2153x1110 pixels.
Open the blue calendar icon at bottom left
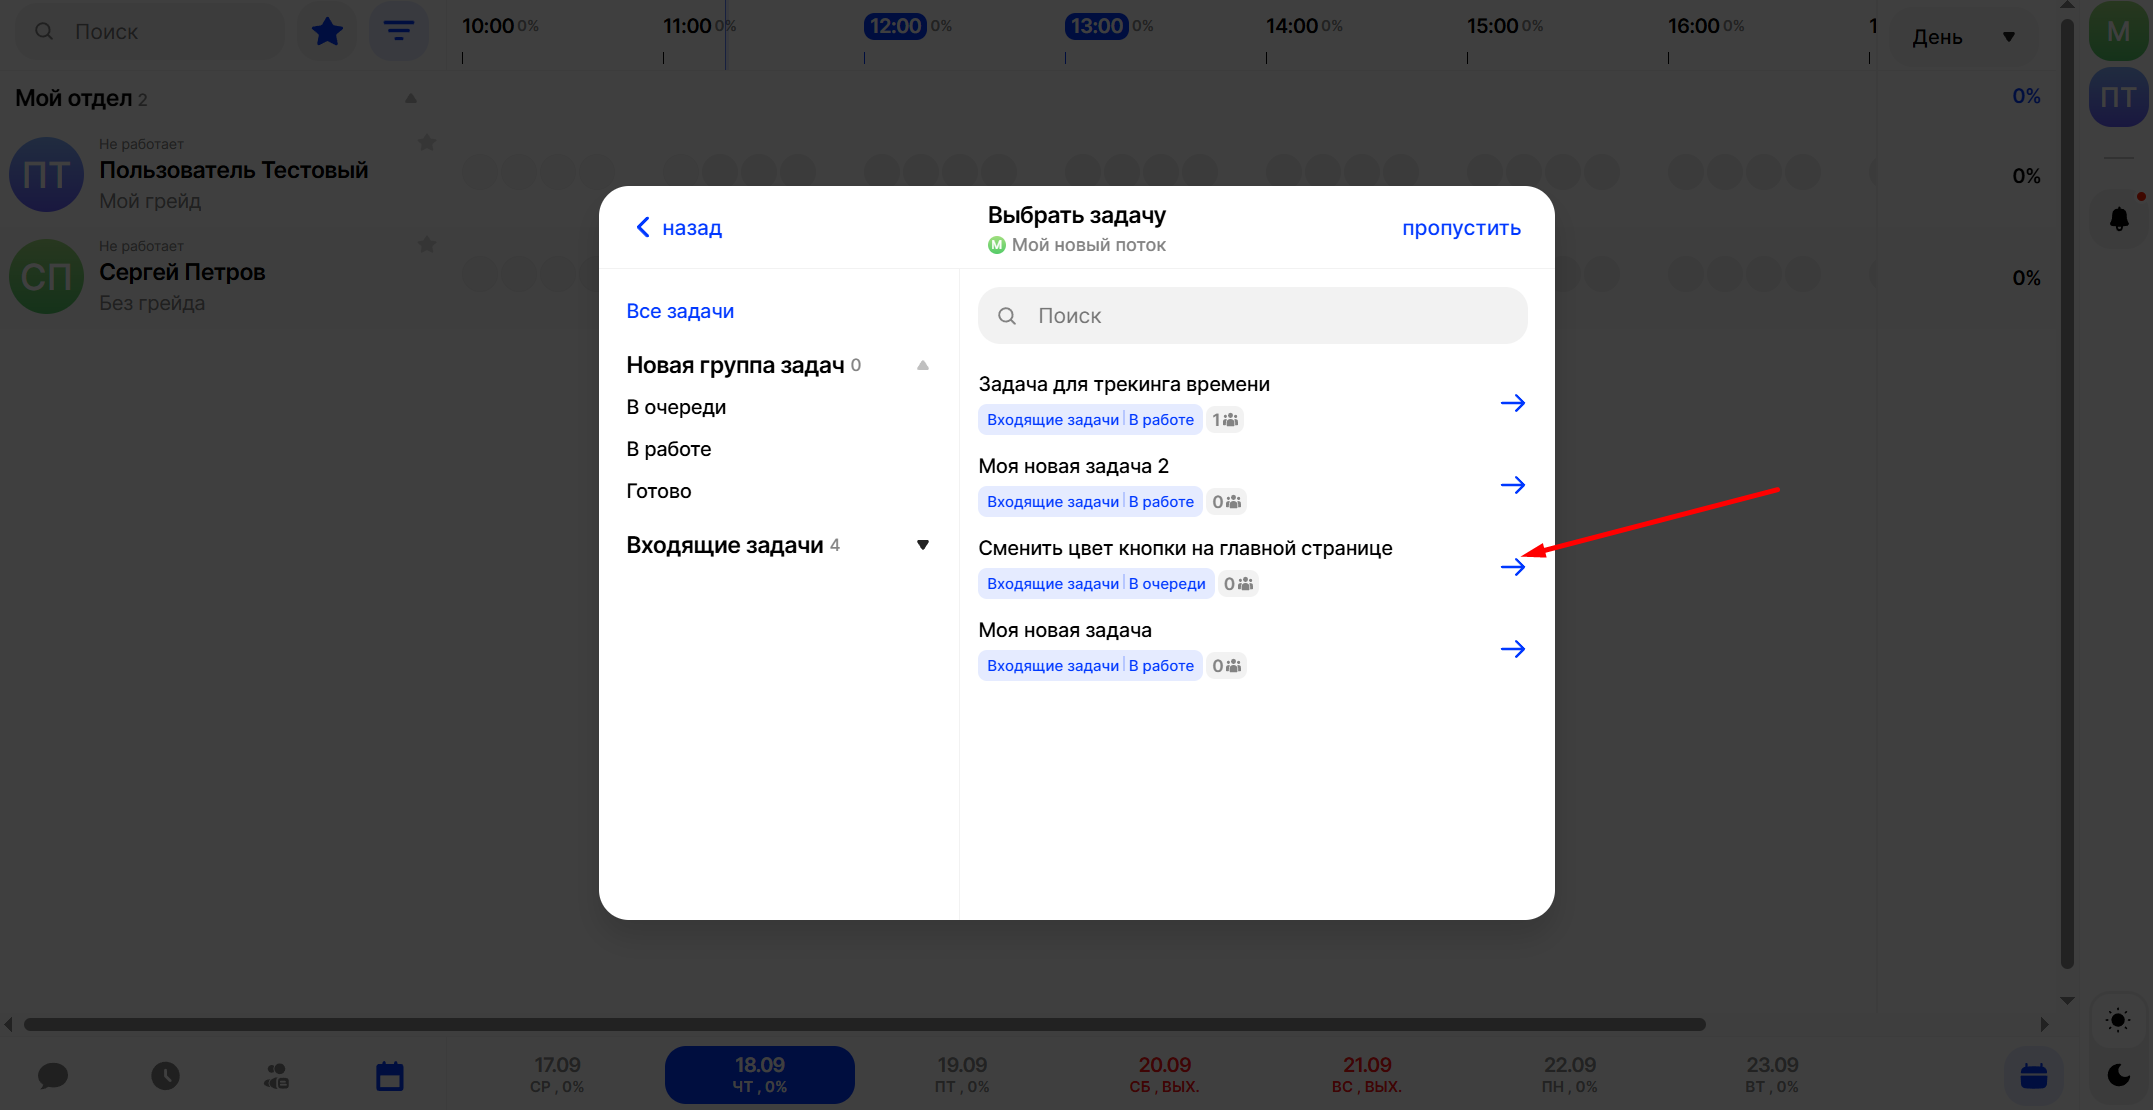(x=389, y=1076)
